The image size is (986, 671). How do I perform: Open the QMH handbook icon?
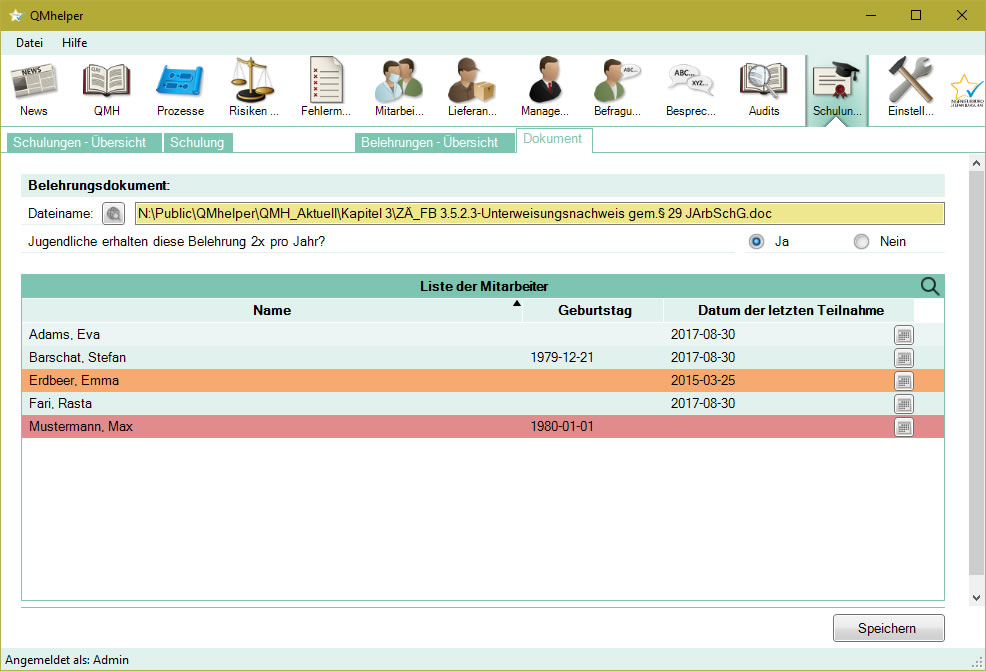click(x=106, y=88)
